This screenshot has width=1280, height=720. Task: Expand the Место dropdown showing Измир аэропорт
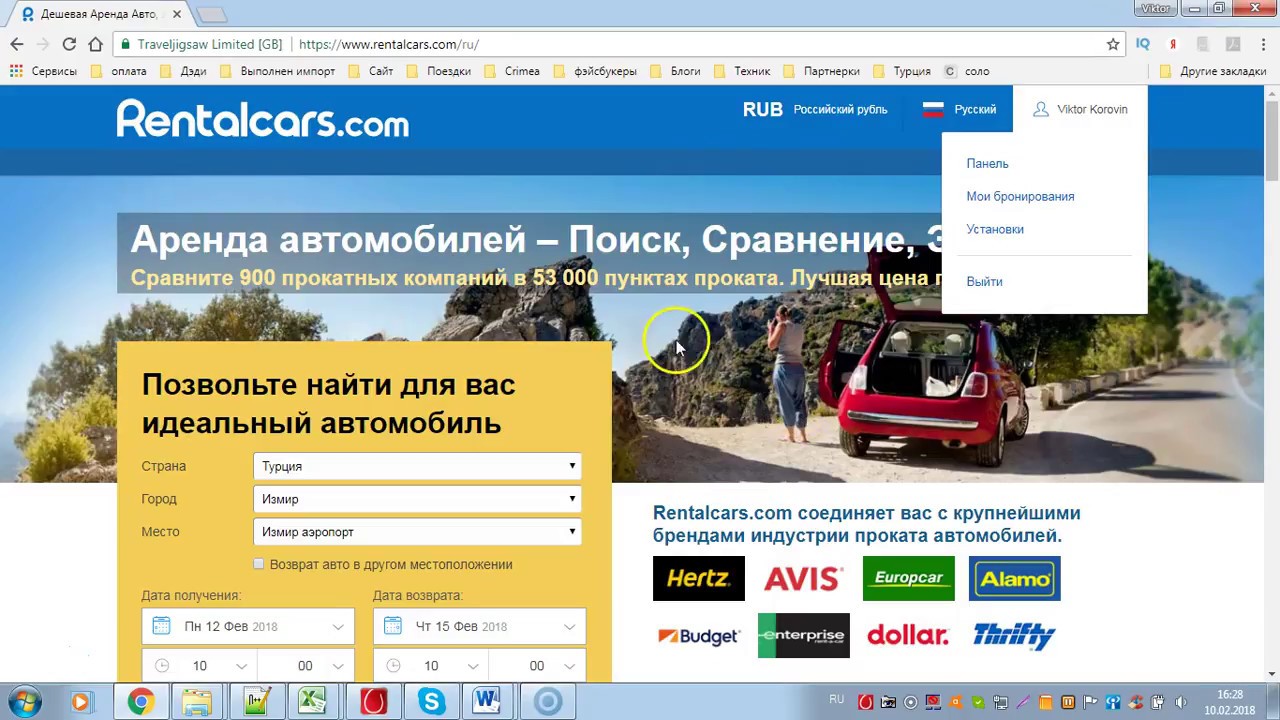coord(418,532)
